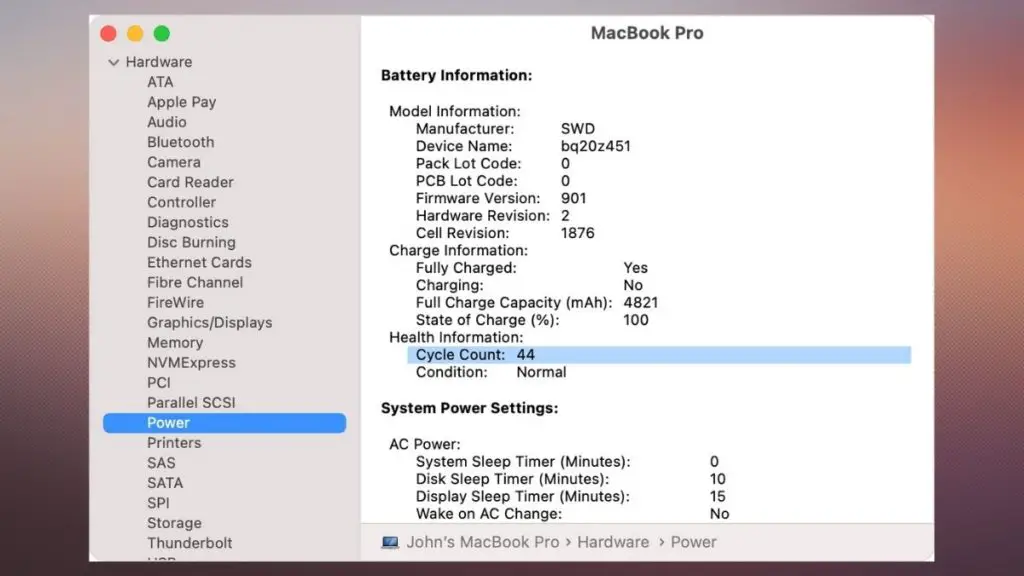Open Ethernet Cards entry

tap(199, 263)
